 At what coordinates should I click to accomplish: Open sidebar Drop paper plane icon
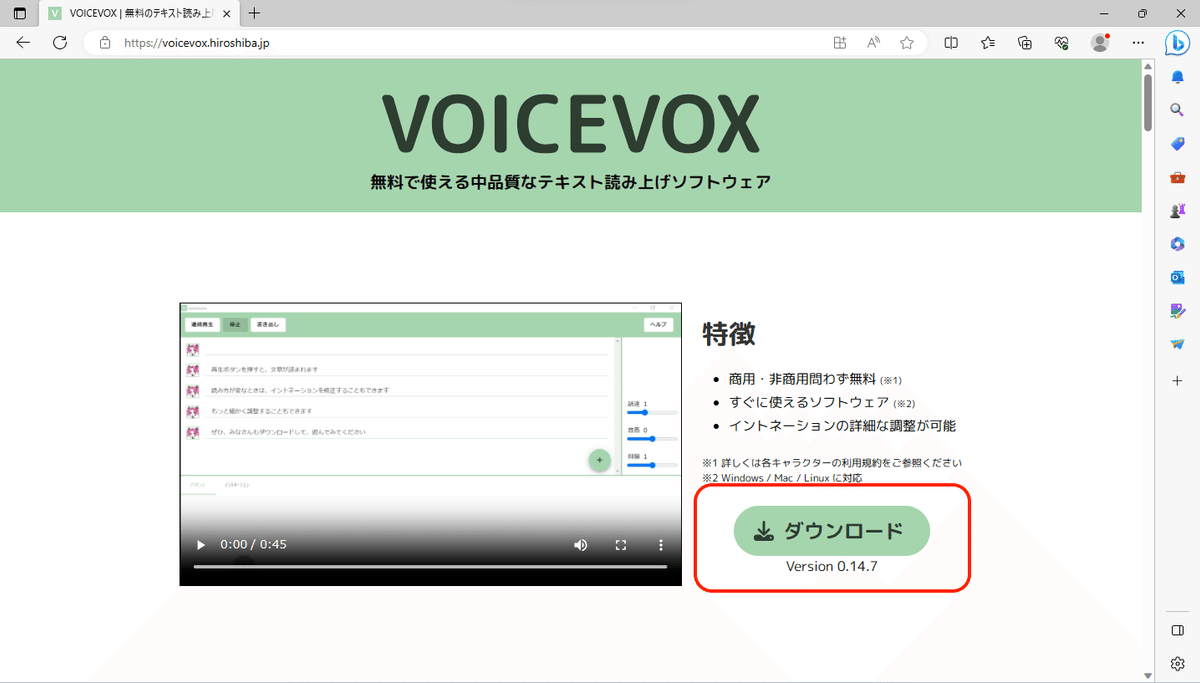pos(1177,344)
